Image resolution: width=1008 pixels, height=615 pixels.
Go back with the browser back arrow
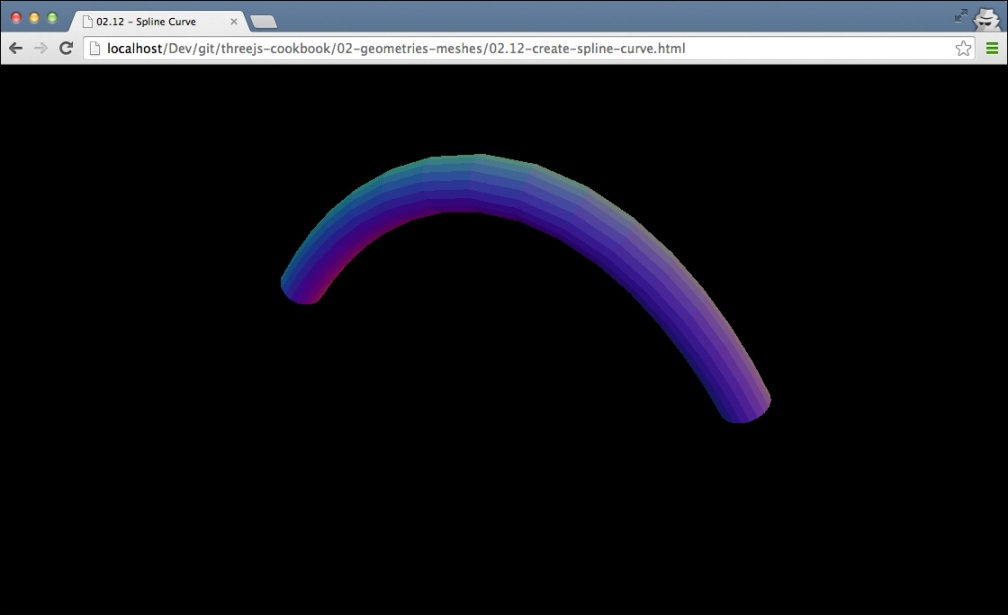point(15,48)
